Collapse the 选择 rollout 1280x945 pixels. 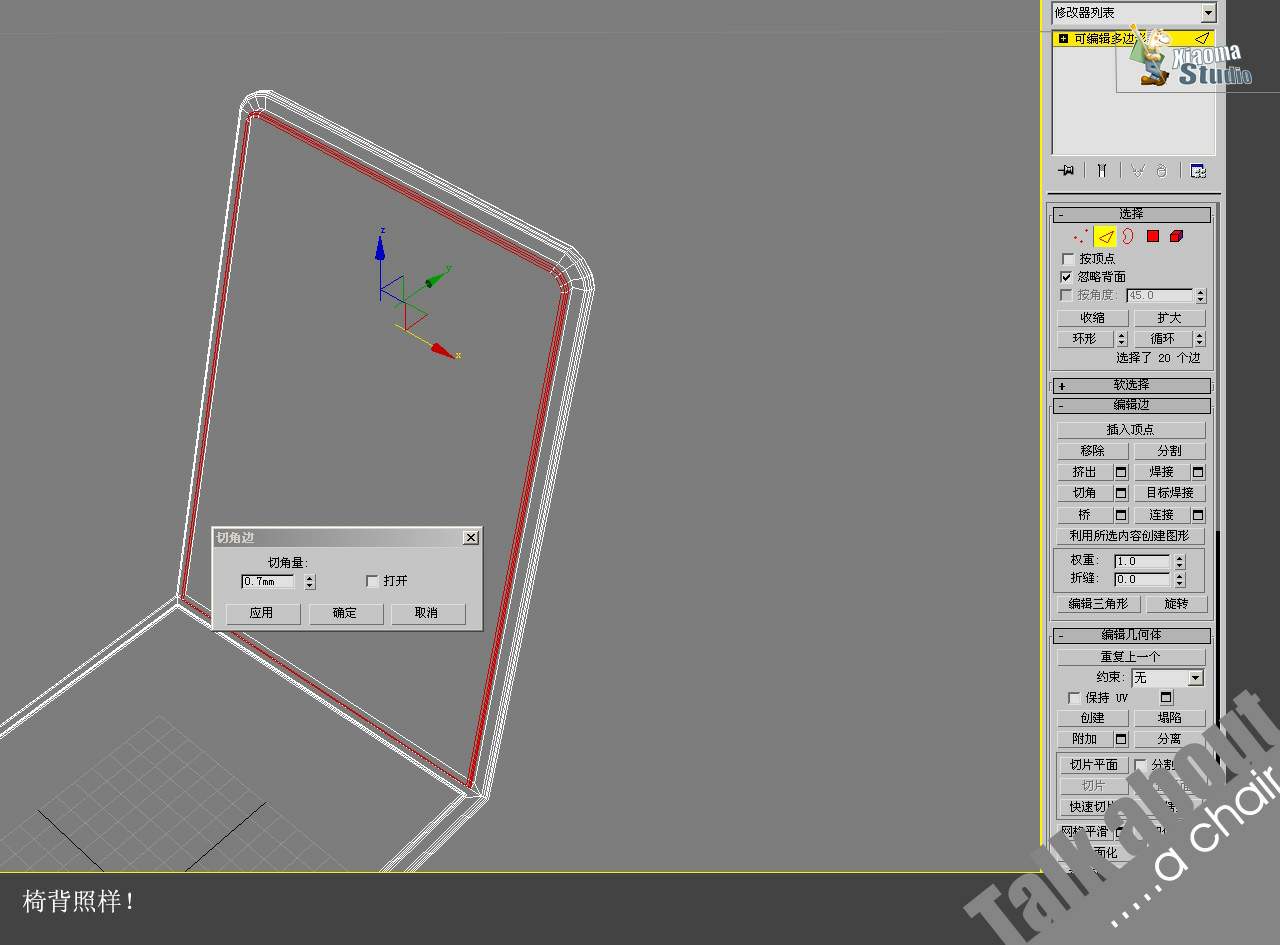pos(1131,215)
